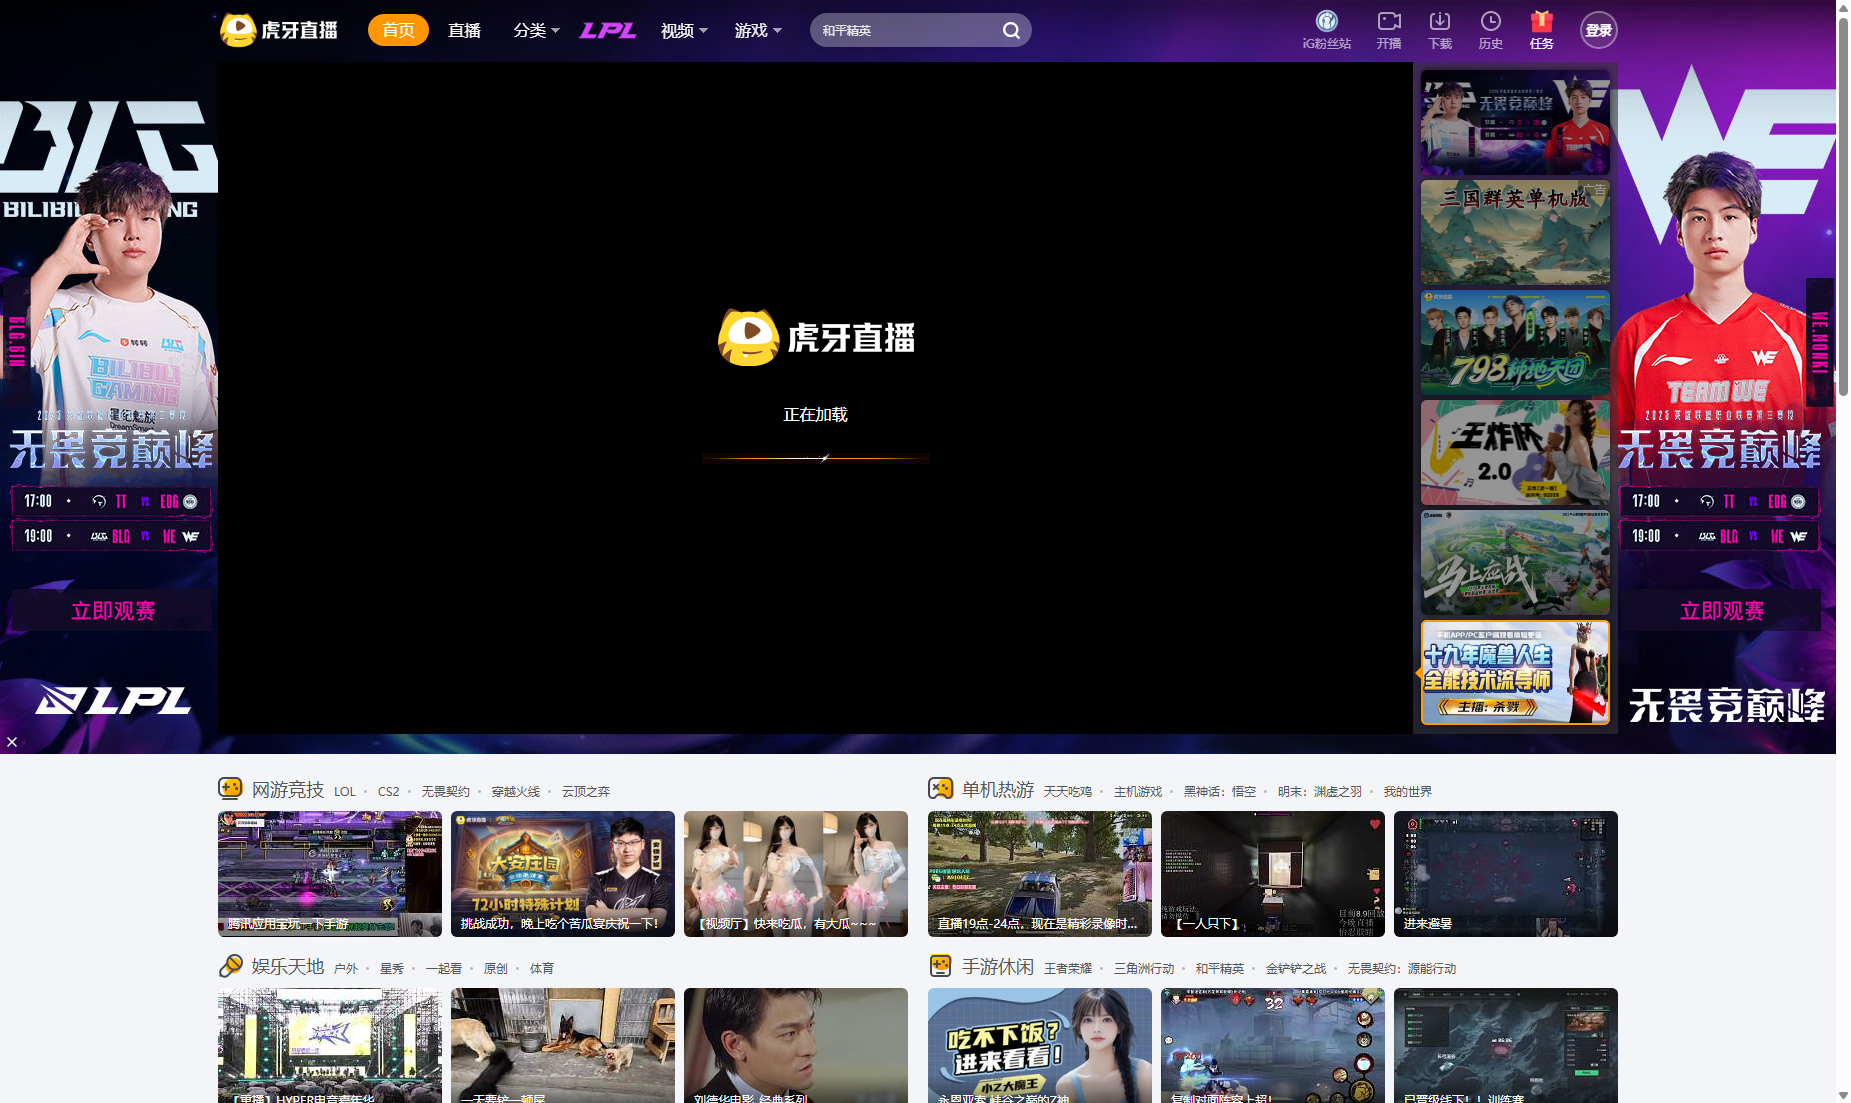Select the 无畏竞巅峰 esports sidebar thumbnail
The image size is (1851, 1103).
tap(1515, 123)
